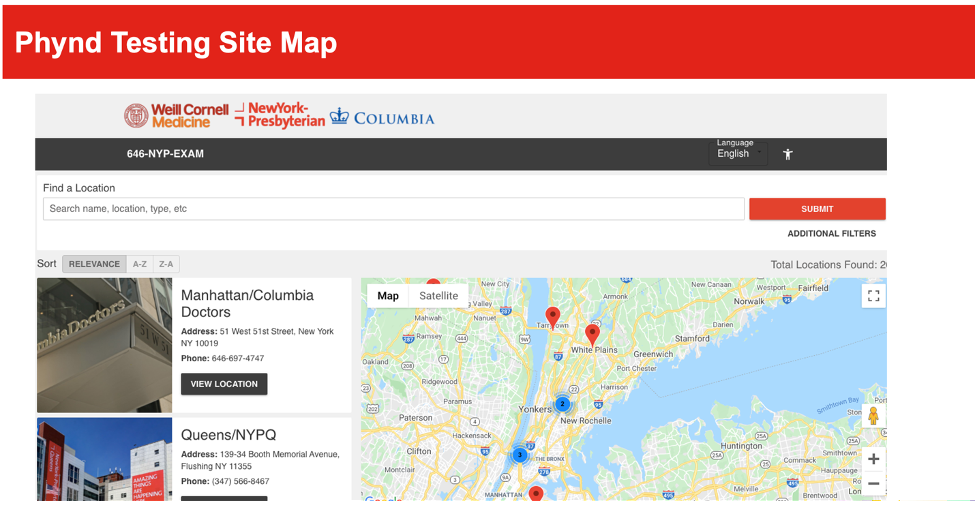Click the map pin near Tarrytown

click(x=553, y=318)
